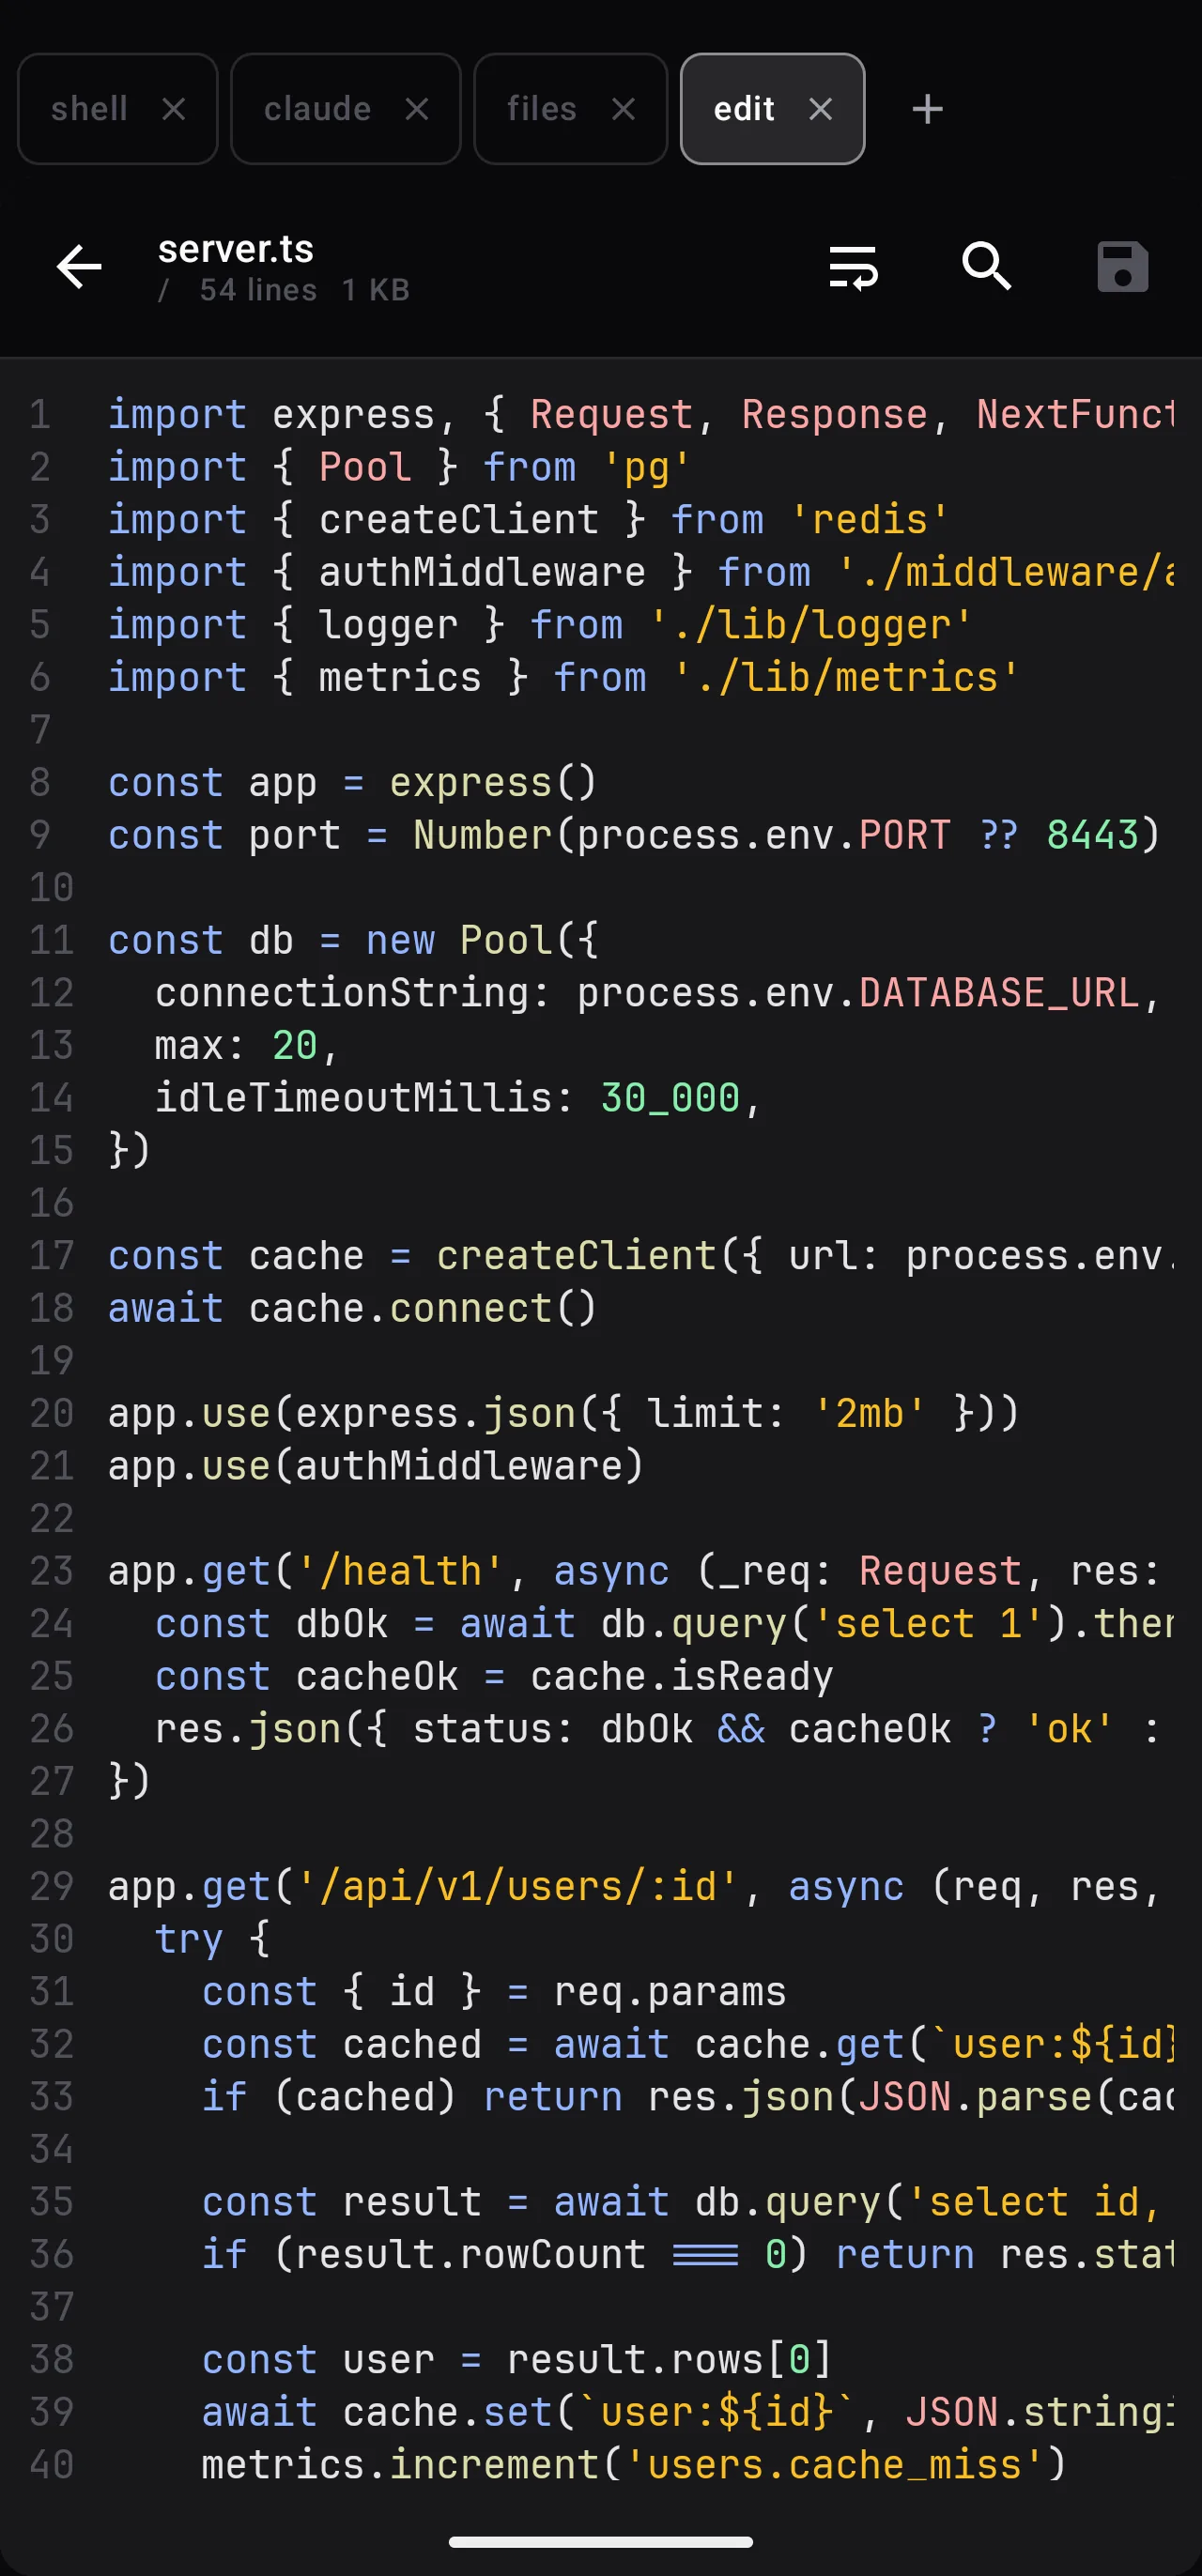The height and width of the screenshot is (2576, 1202).
Task: Click 'try {' on line 30
Action: point(212,1939)
